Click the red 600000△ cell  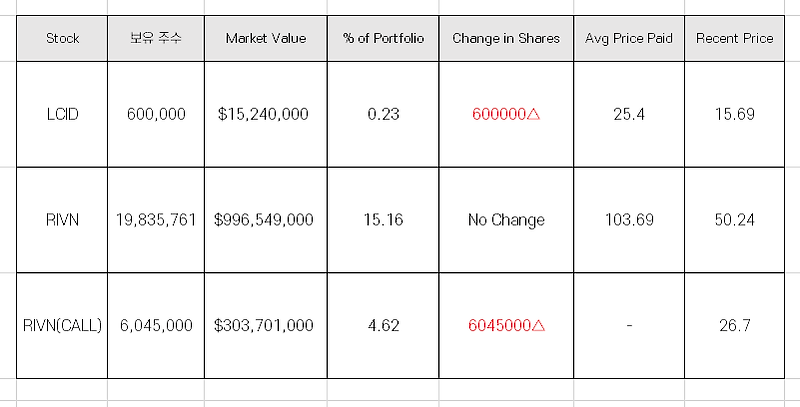pyautogui.click(x=506, y=114)
